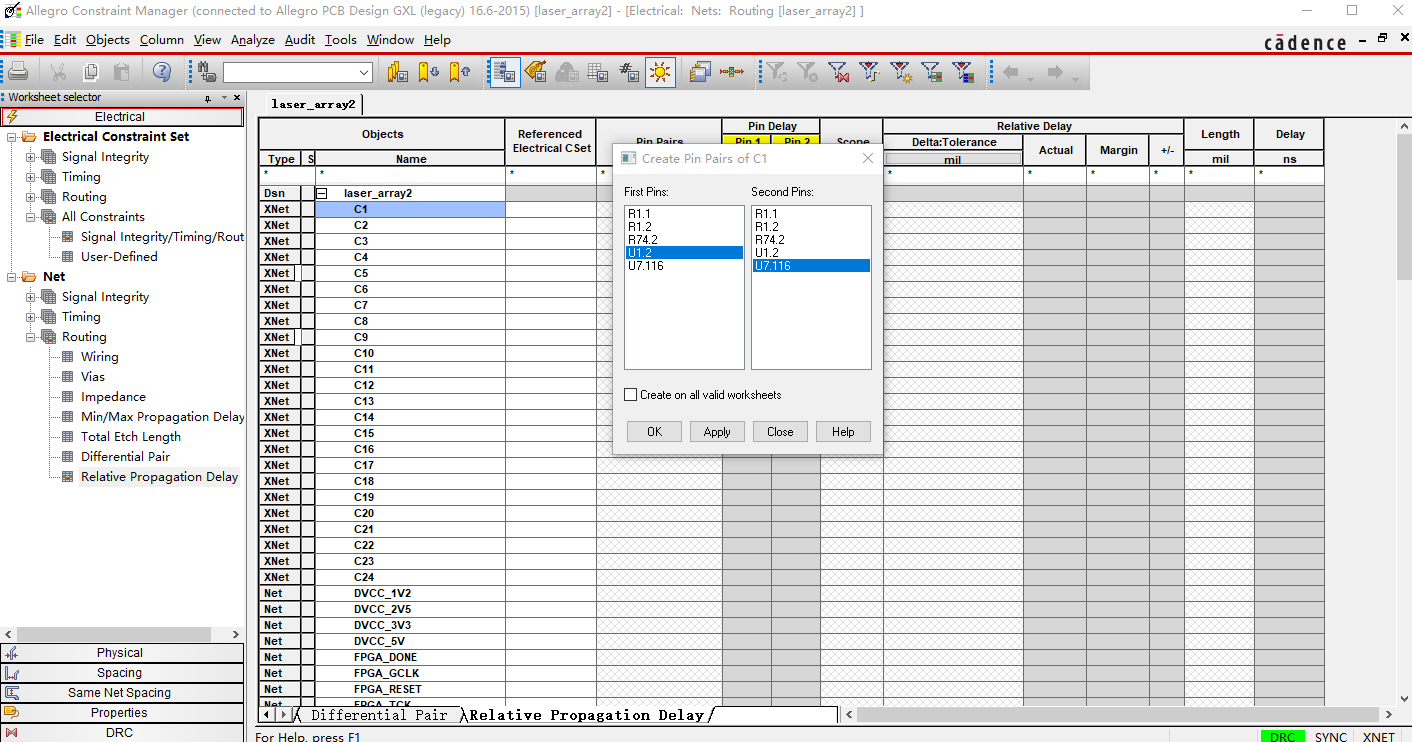Open the Physical section button
1412x742 pixels.
pos(121,653)
